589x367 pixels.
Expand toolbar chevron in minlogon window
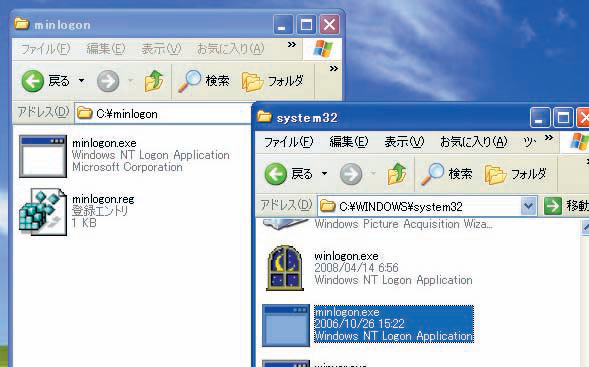[334, 69]
